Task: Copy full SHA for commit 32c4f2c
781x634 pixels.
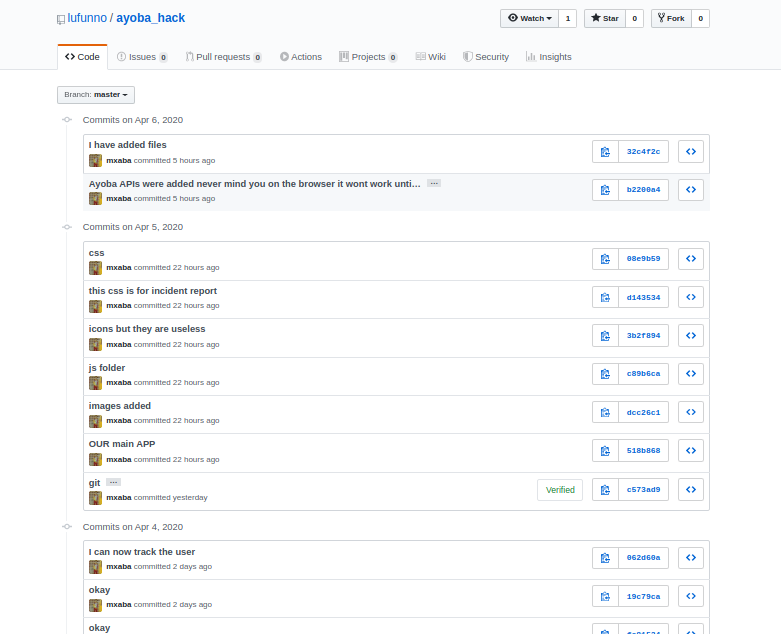Action: tap(605, 152)
